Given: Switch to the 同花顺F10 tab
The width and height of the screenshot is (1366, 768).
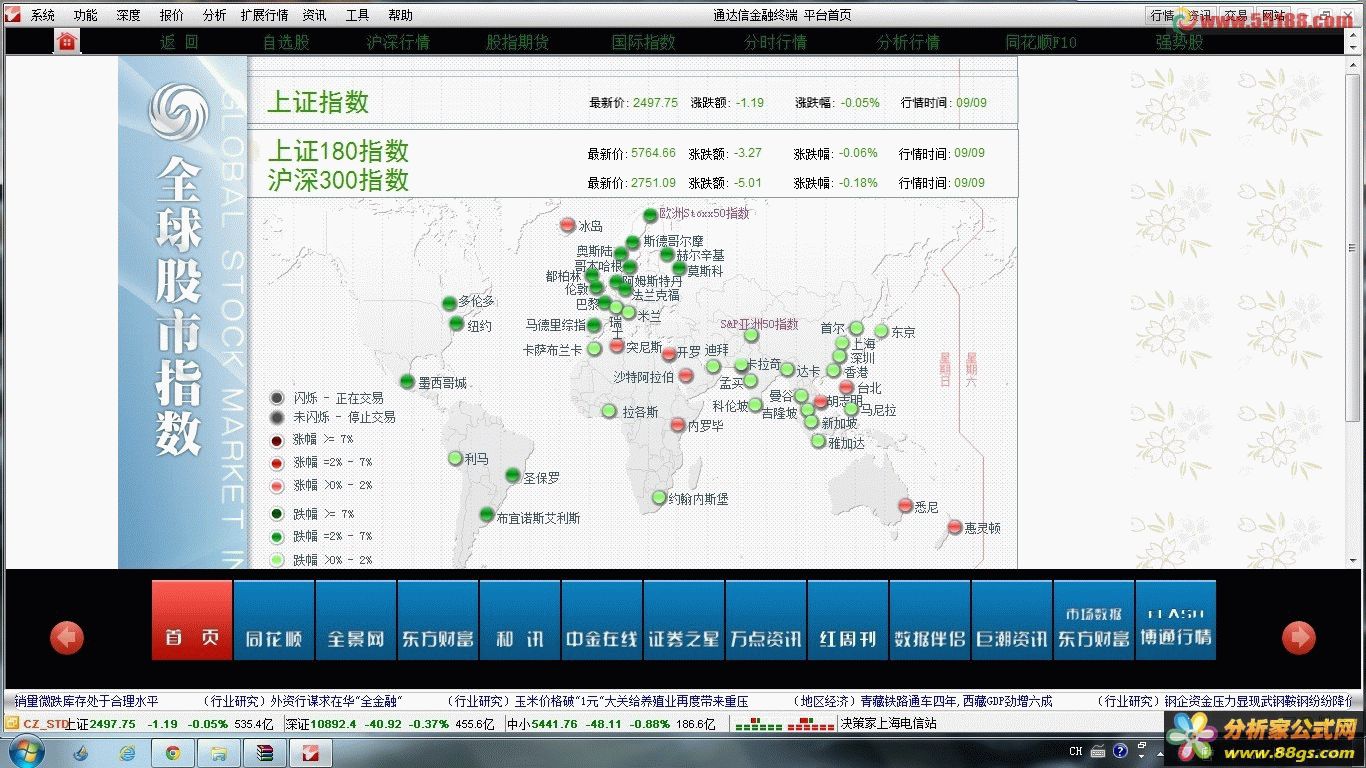Looking at the screenshot, I should [x=1041, y=42].
